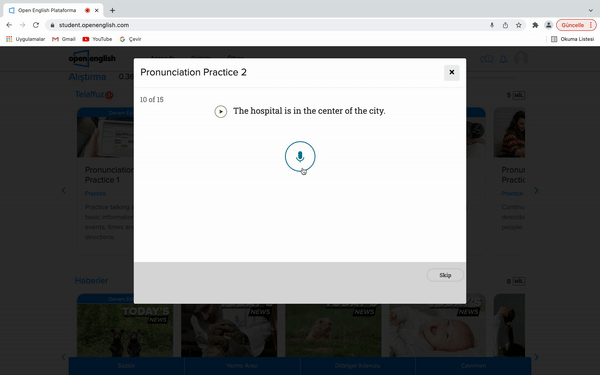Open the Okuma Listesi reading list
The image size is (600, 375).
click(x=572, y=39)
